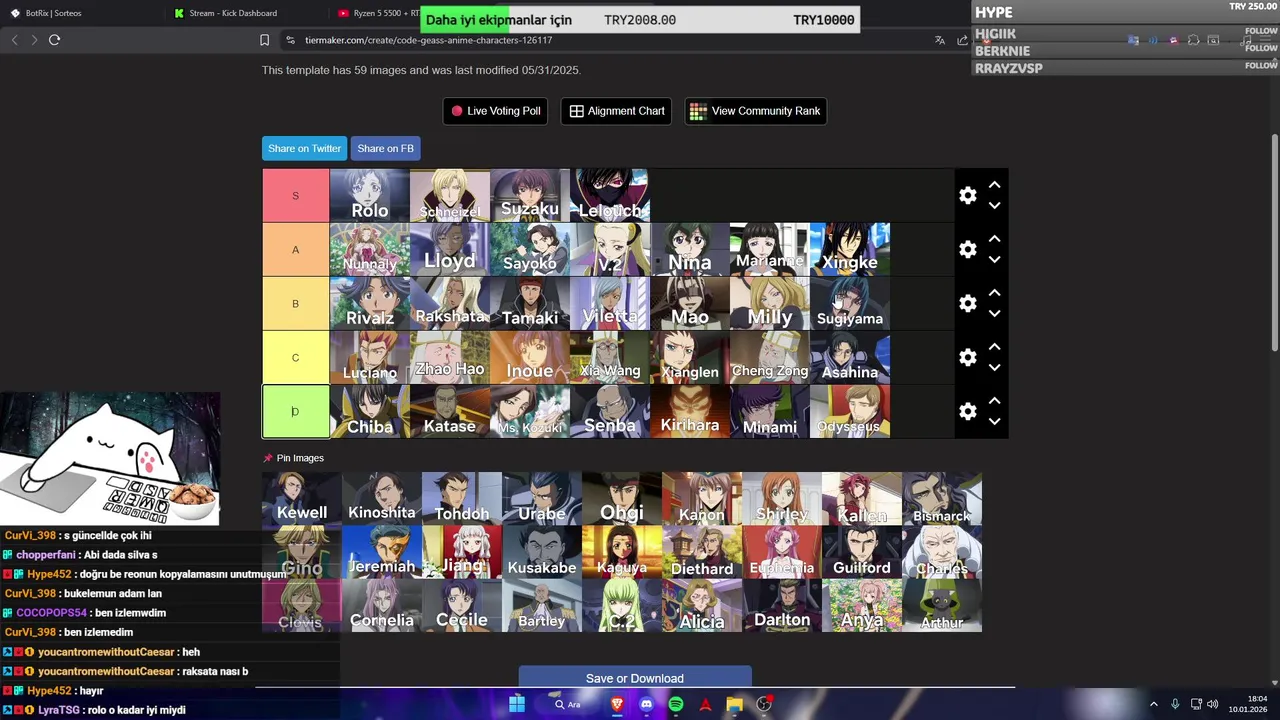Screen dimensions: 1280x720
Task: Click the Ara search box on taskbar
Action: 567,704
